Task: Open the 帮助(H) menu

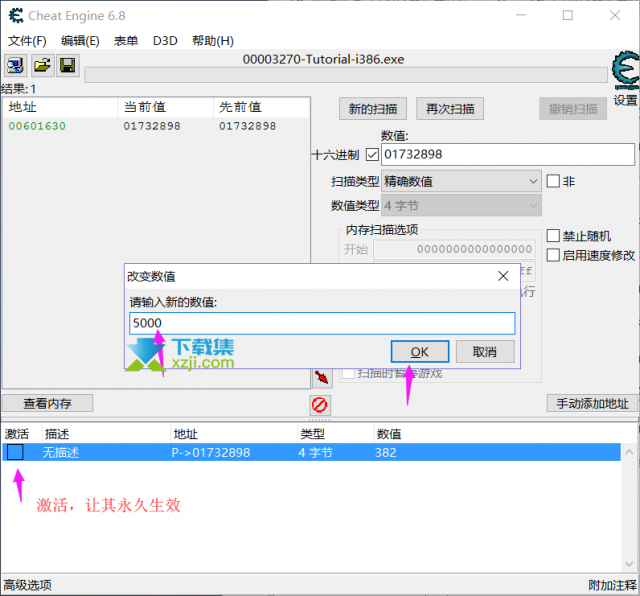Action: (x=213, y=41)
